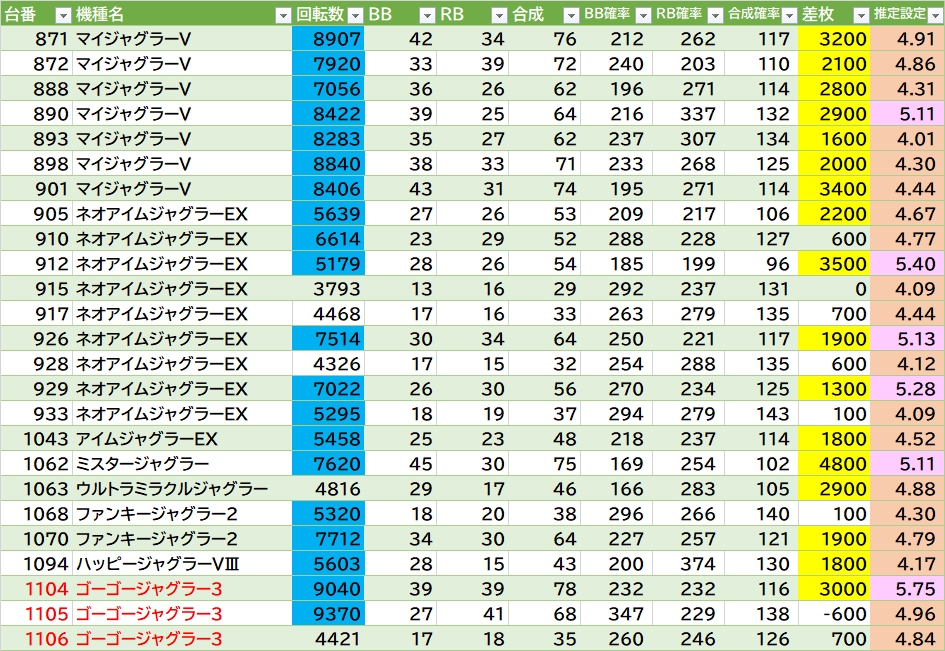Select cell with machine number 871

[x=37, y=39]
